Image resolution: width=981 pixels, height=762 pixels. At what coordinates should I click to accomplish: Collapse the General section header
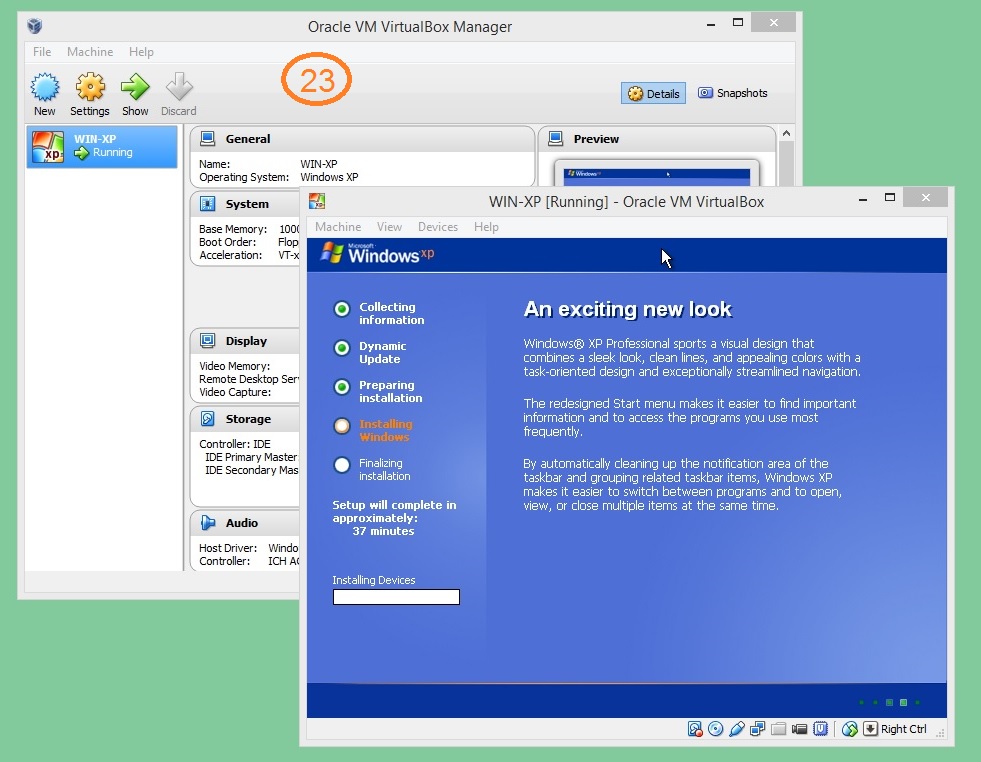[248, 139]
